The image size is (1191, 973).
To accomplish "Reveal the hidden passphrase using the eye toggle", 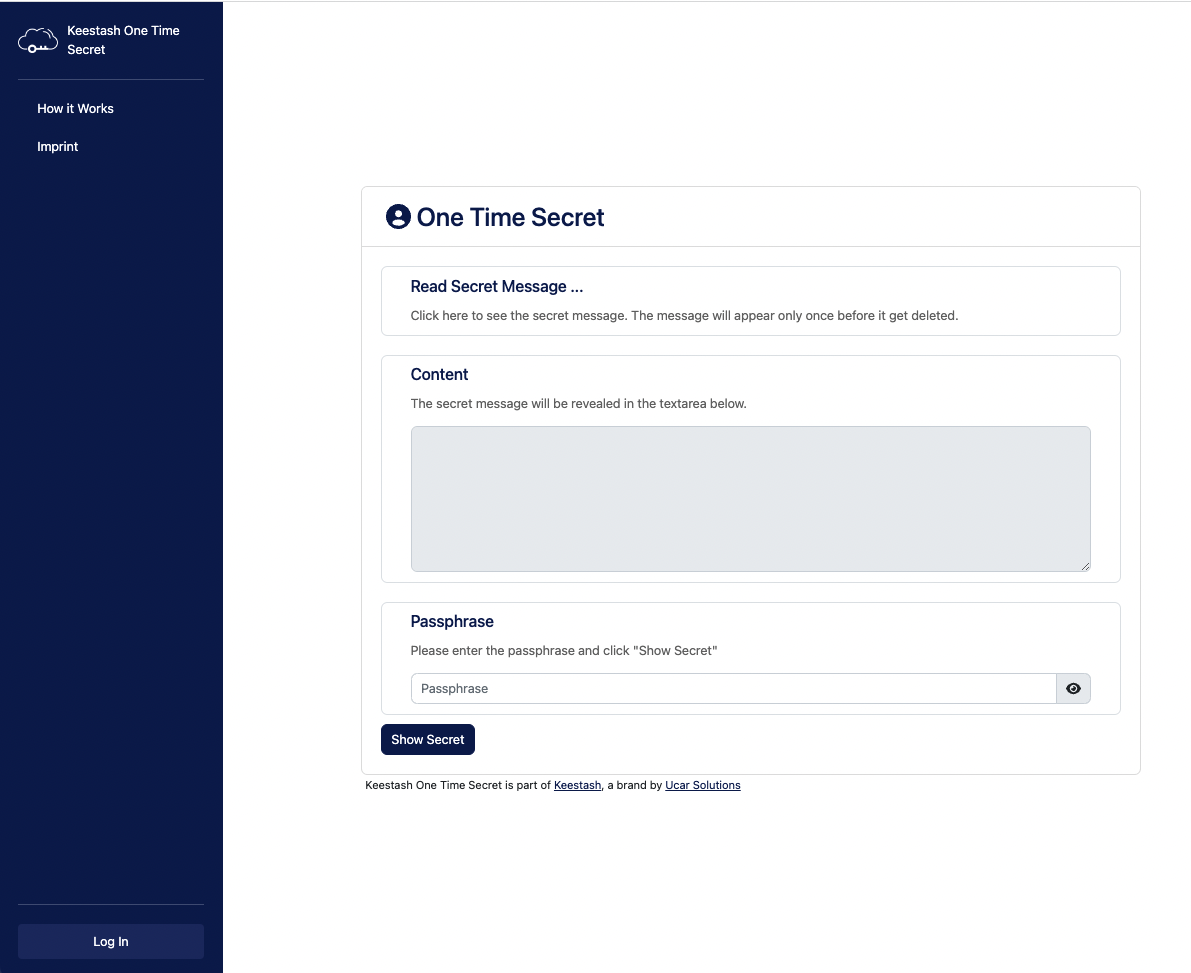I will (1073, 688).
